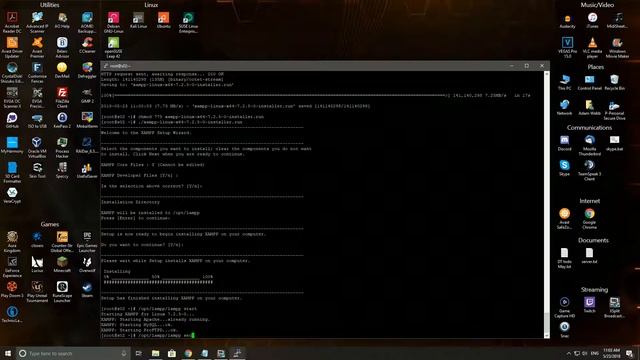
Task: Open Debian GNU-Linux shortcut
Action: coord(113,22)
